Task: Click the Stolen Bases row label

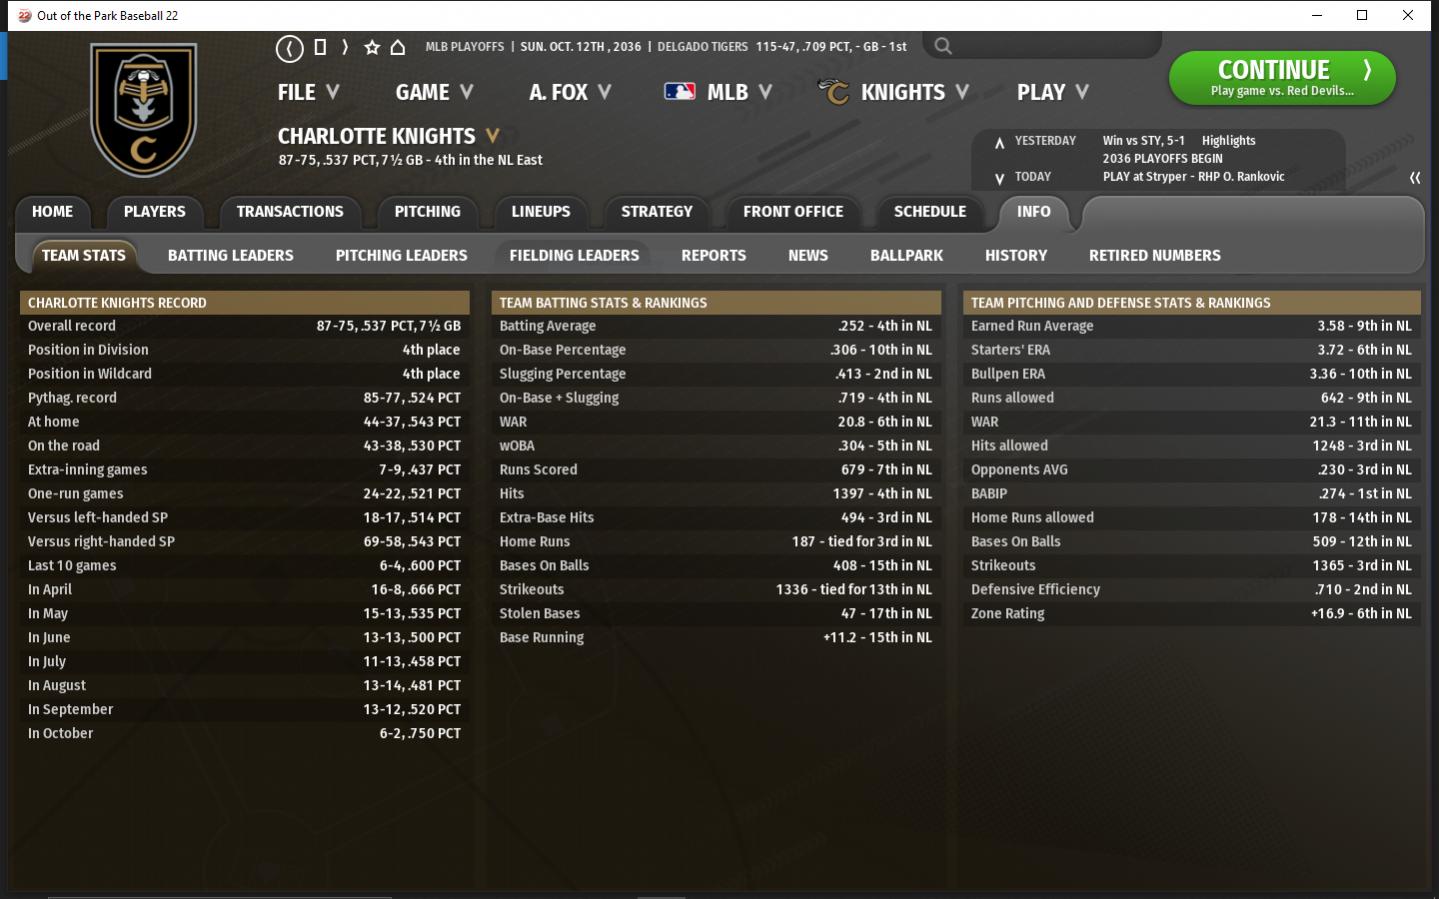Action: [539, 614]
